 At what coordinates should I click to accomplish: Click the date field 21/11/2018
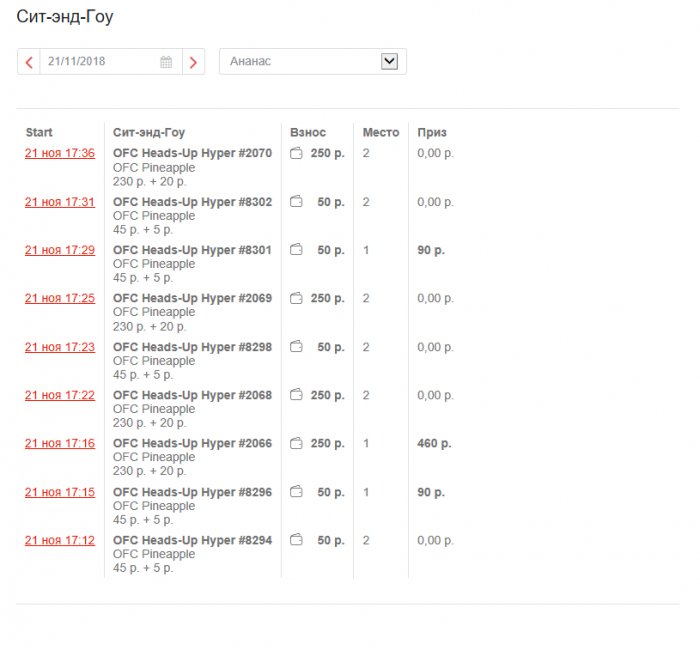111,62
